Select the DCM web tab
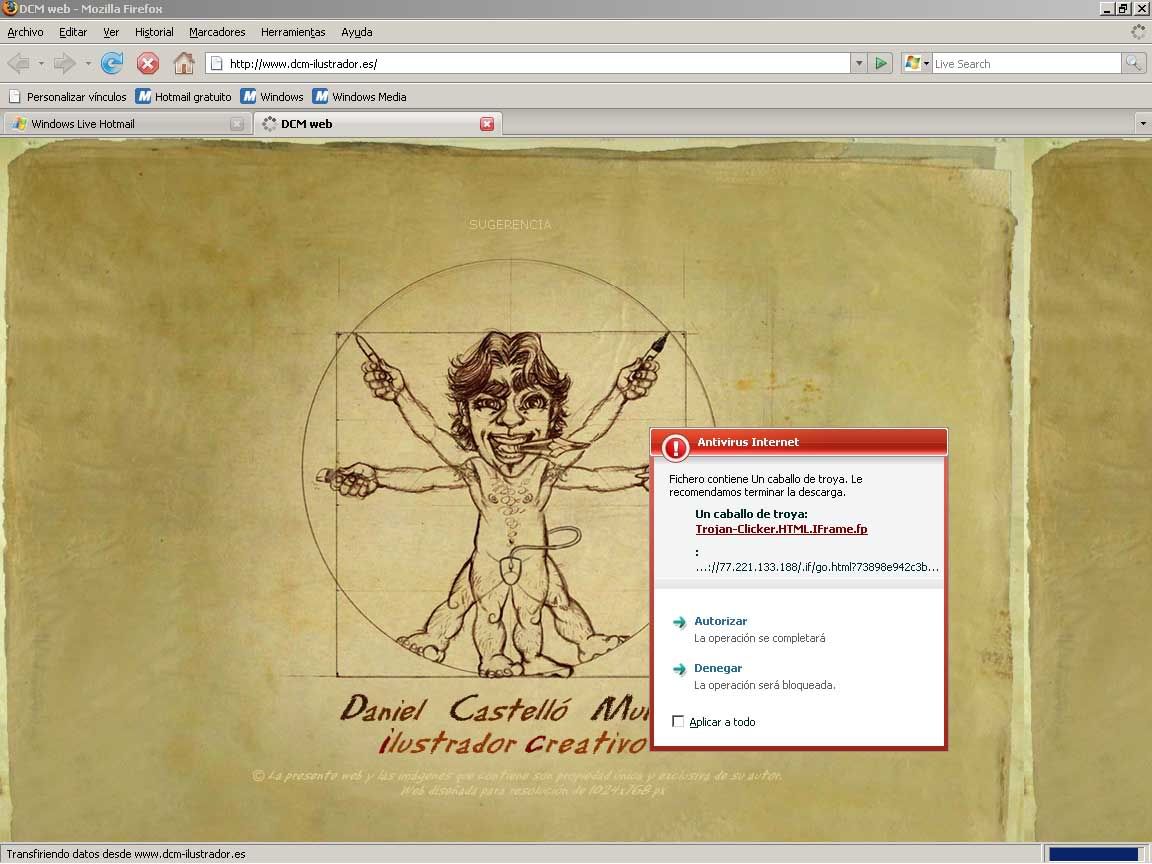Viewport: 1152px width, 864px height. pos(378,123)
